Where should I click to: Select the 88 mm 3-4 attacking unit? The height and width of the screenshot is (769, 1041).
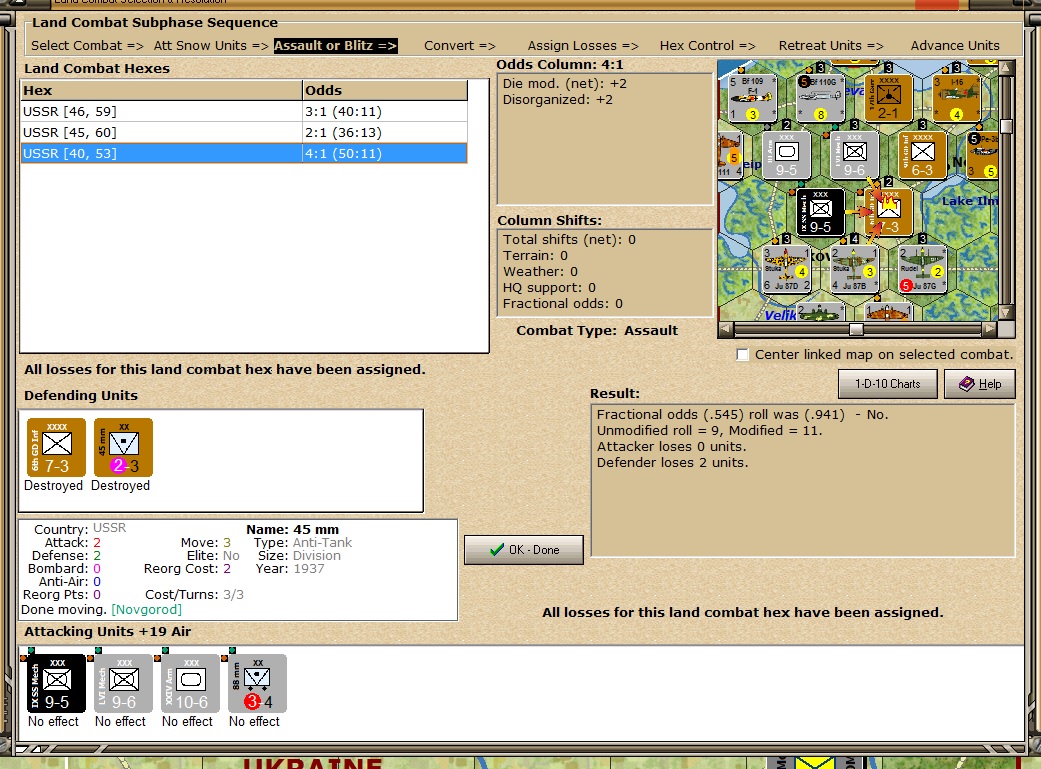pyautogui.click(x=258, y=683)
